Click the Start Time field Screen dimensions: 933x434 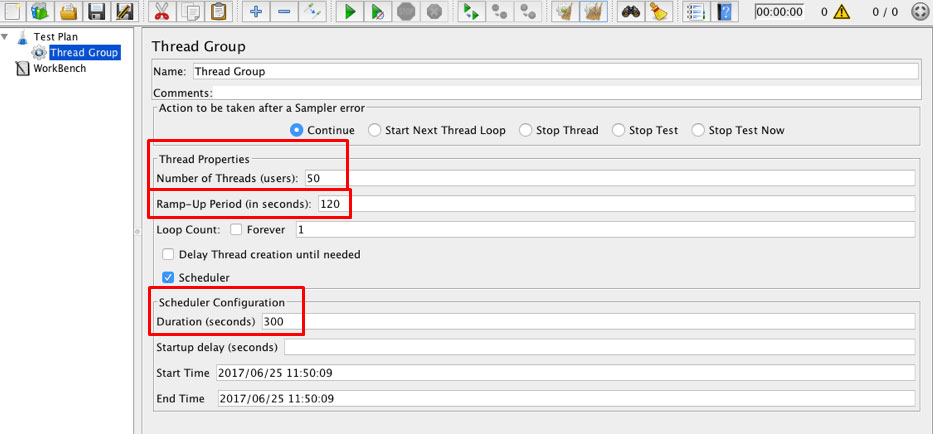565,373
